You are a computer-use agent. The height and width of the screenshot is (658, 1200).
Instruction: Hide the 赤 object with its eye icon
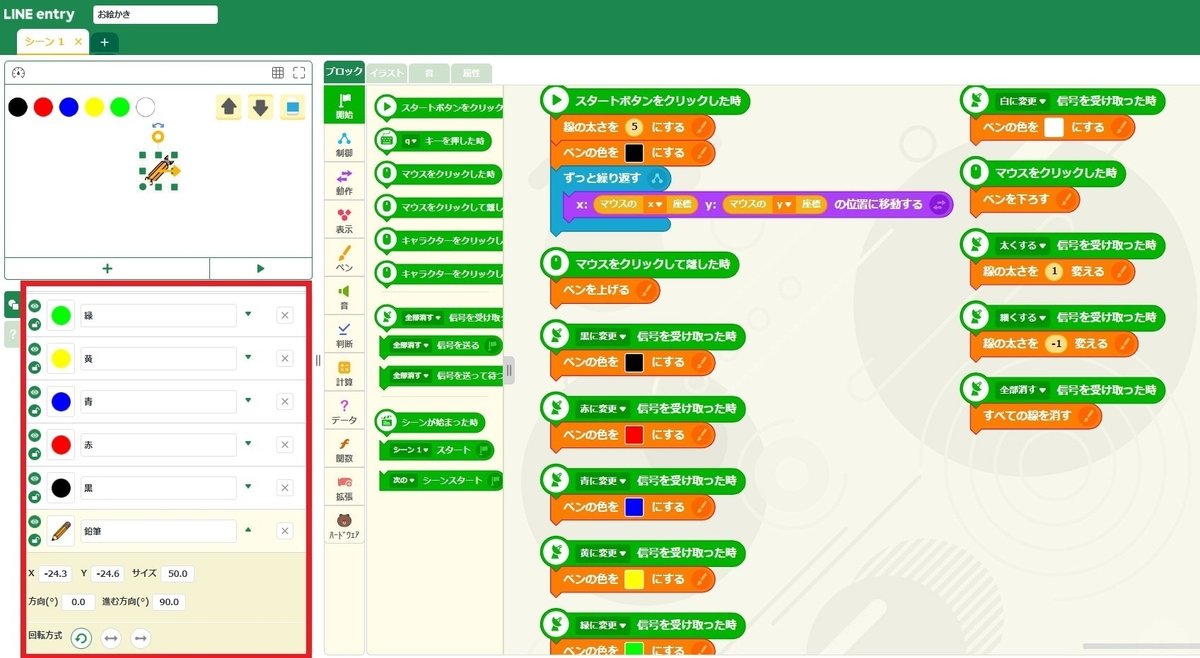[34, 436]
